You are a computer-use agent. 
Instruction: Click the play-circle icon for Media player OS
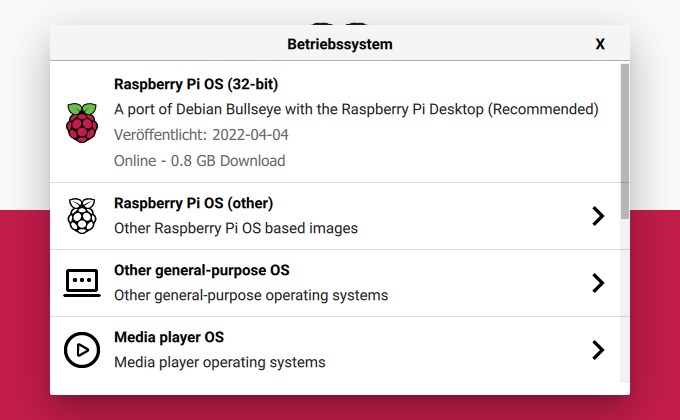pyautogui.click(x=82, y=350)
